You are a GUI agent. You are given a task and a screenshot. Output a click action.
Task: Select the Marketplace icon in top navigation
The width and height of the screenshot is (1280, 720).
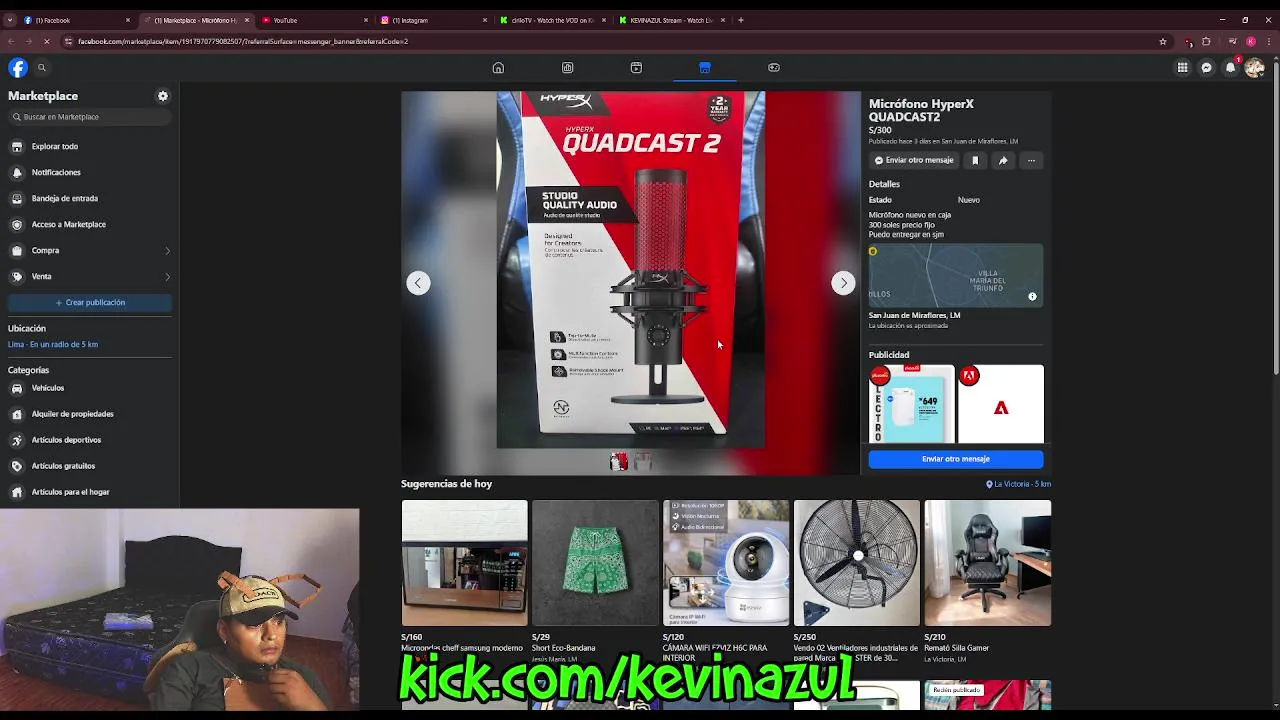tap(705, 67)
